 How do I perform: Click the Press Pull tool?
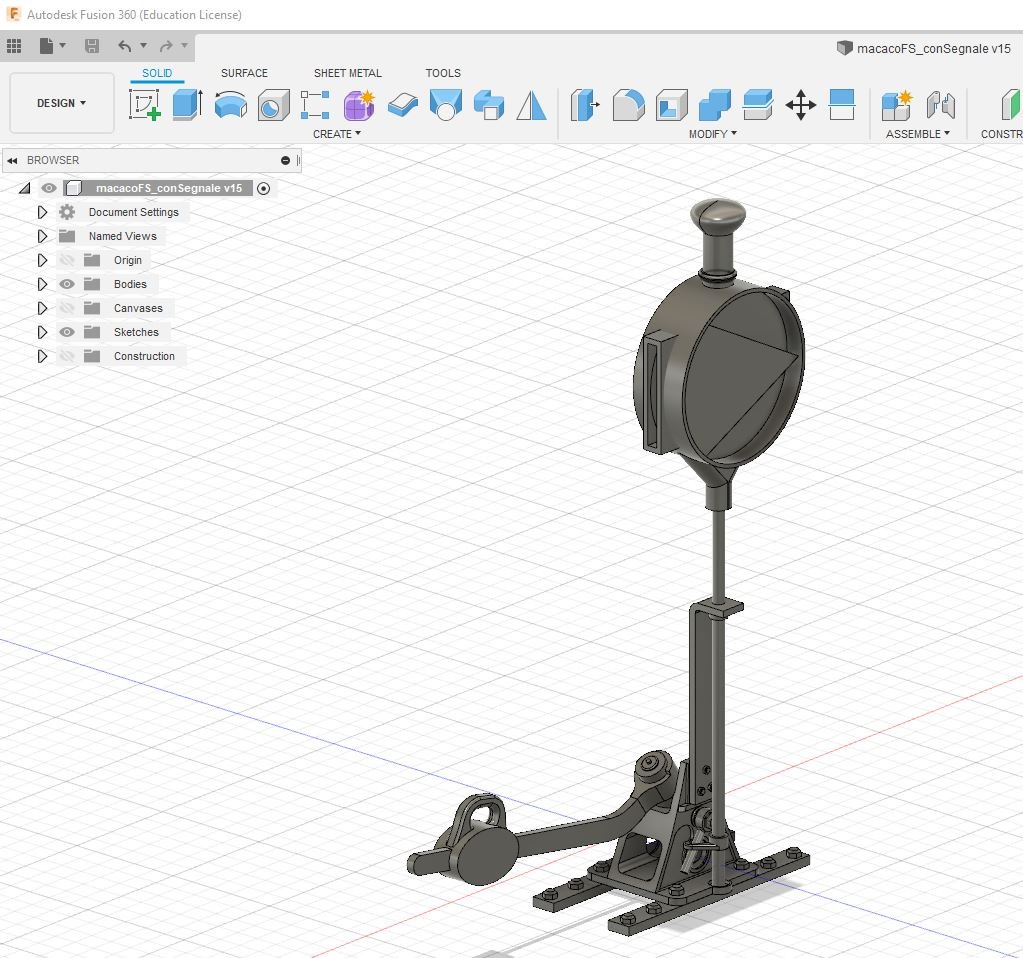point(585,104)
